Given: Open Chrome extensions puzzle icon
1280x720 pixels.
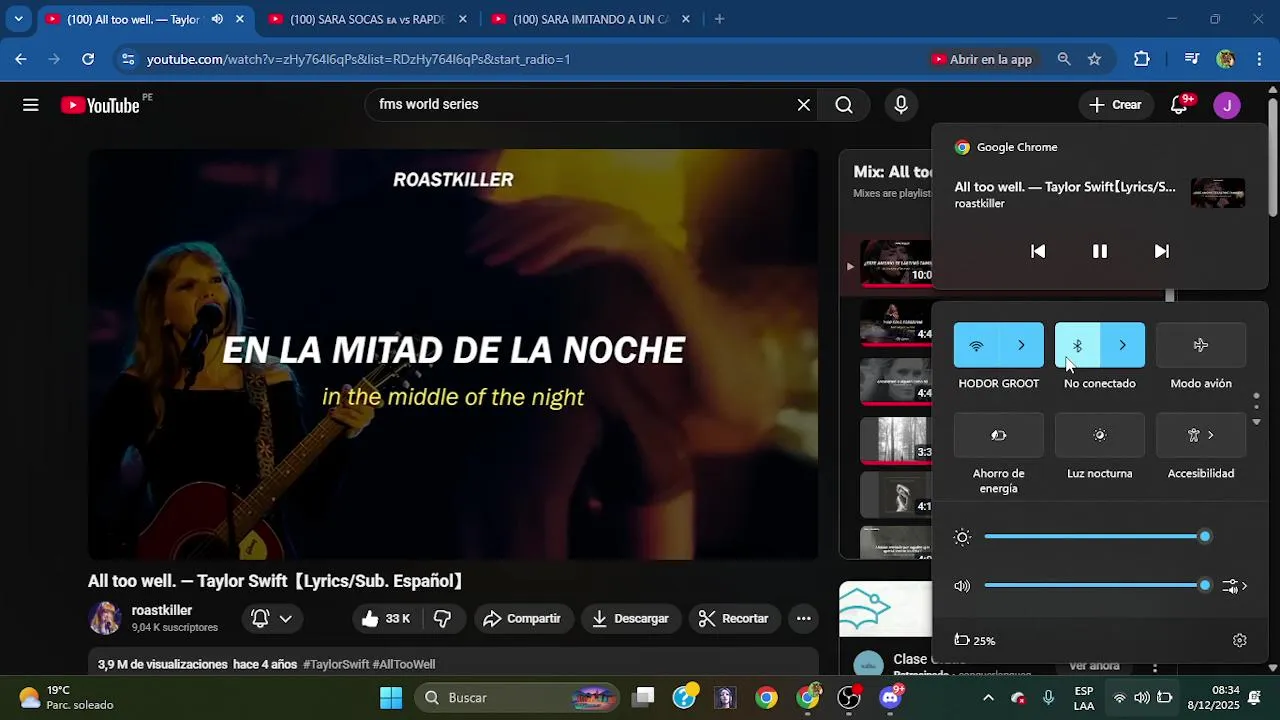Looking at the screenshot, I should (1141, 59).
